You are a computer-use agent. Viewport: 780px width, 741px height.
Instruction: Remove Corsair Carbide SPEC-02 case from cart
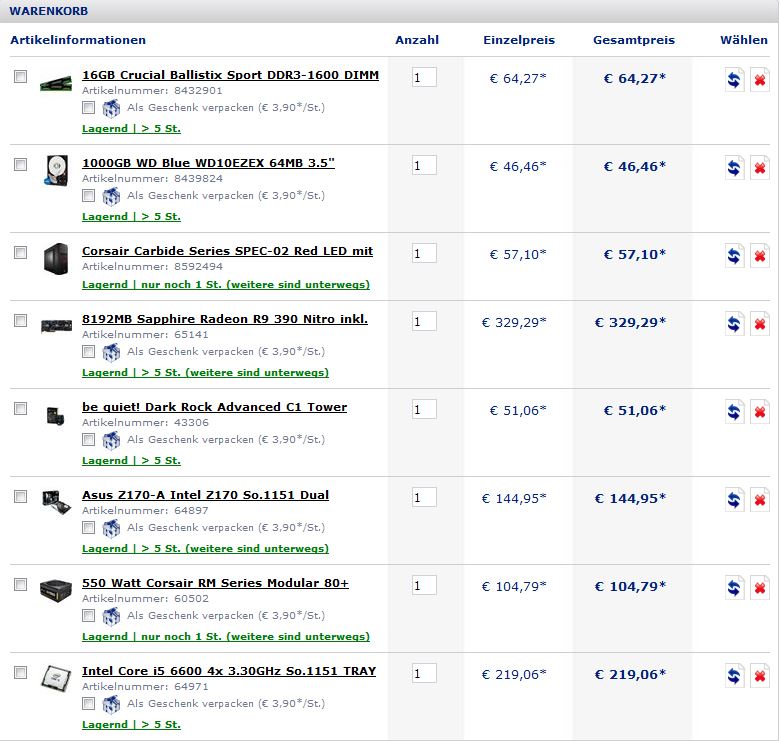760,256
